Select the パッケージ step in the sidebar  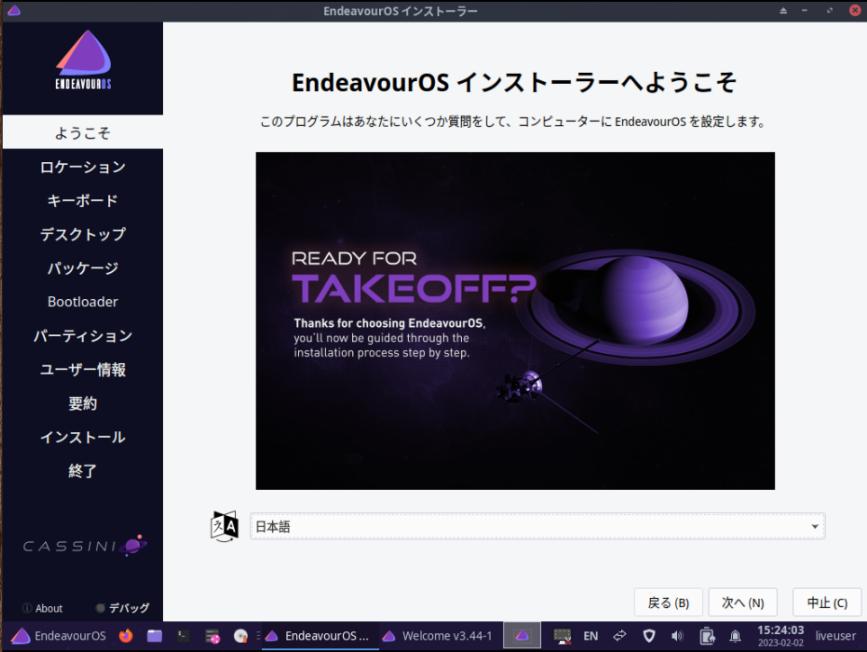[83, 268]
